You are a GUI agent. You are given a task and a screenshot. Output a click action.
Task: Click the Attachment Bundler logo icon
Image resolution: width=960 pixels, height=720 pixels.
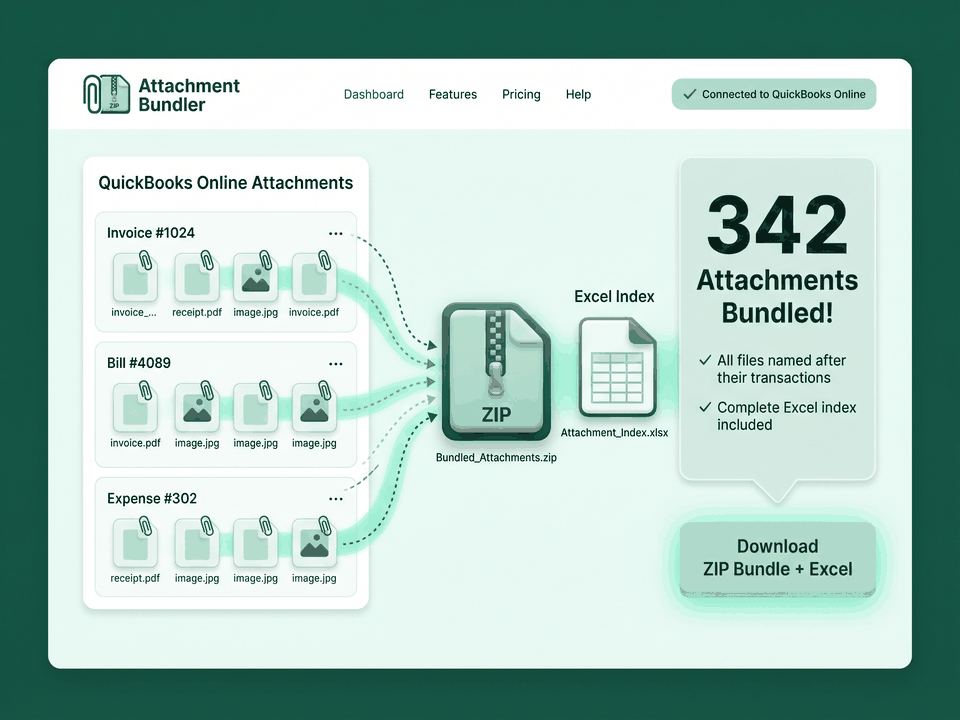107,94
